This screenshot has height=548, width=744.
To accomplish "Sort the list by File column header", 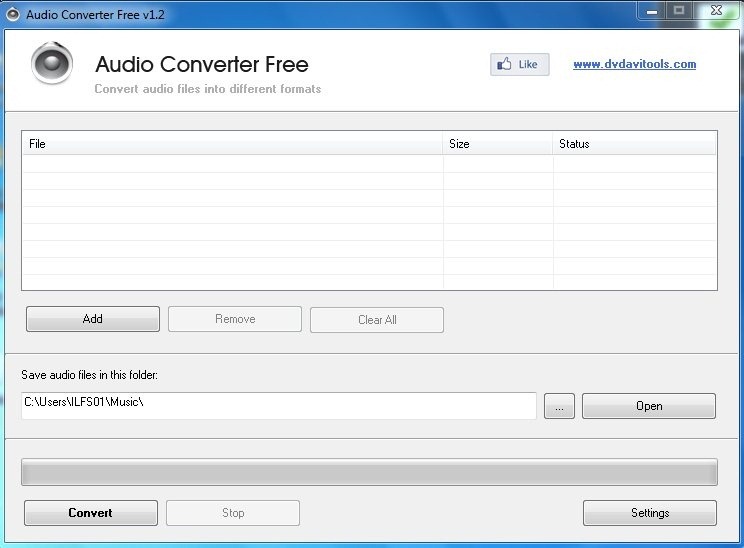I will click(x=232, y=144).
